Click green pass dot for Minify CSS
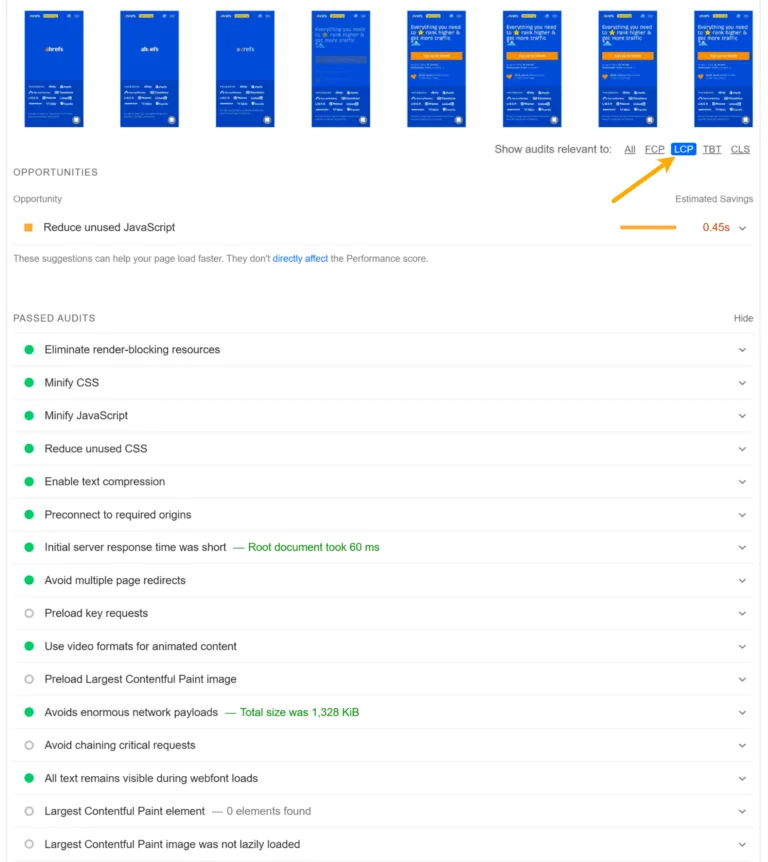Viewport: 768px width, 862px height. [29, 383]
